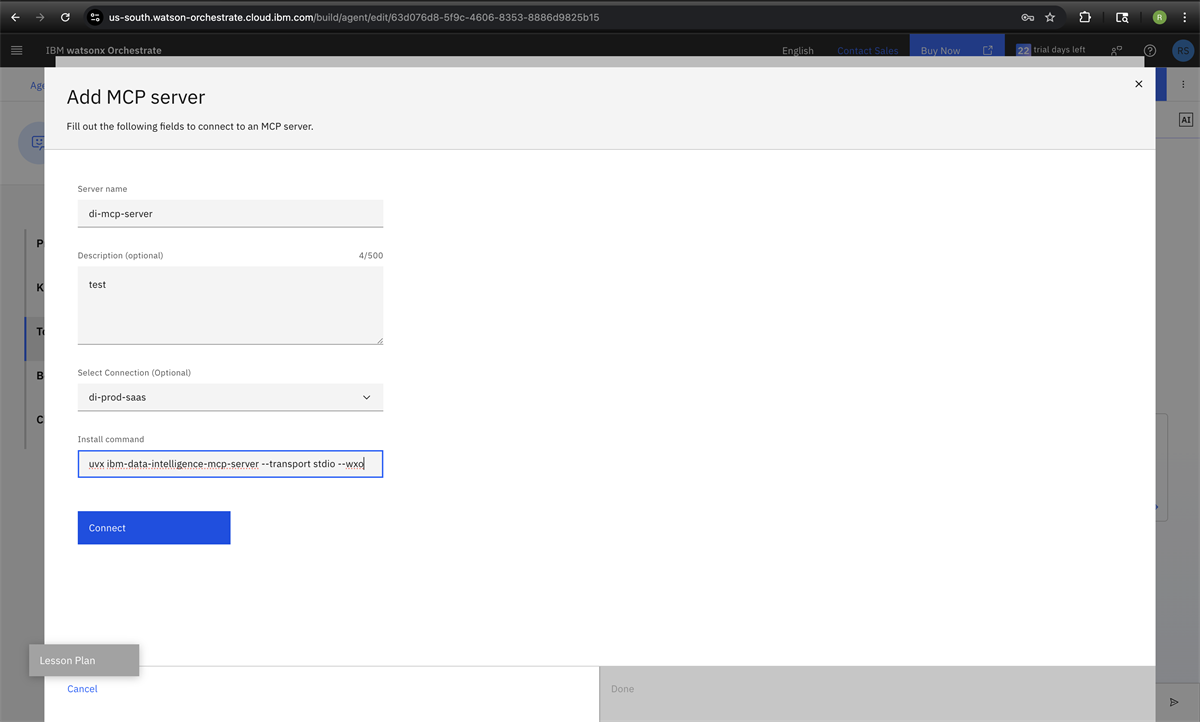Open the browser extensions puzzle icon
The image size is (1200, 722).
click(1085, 17)
